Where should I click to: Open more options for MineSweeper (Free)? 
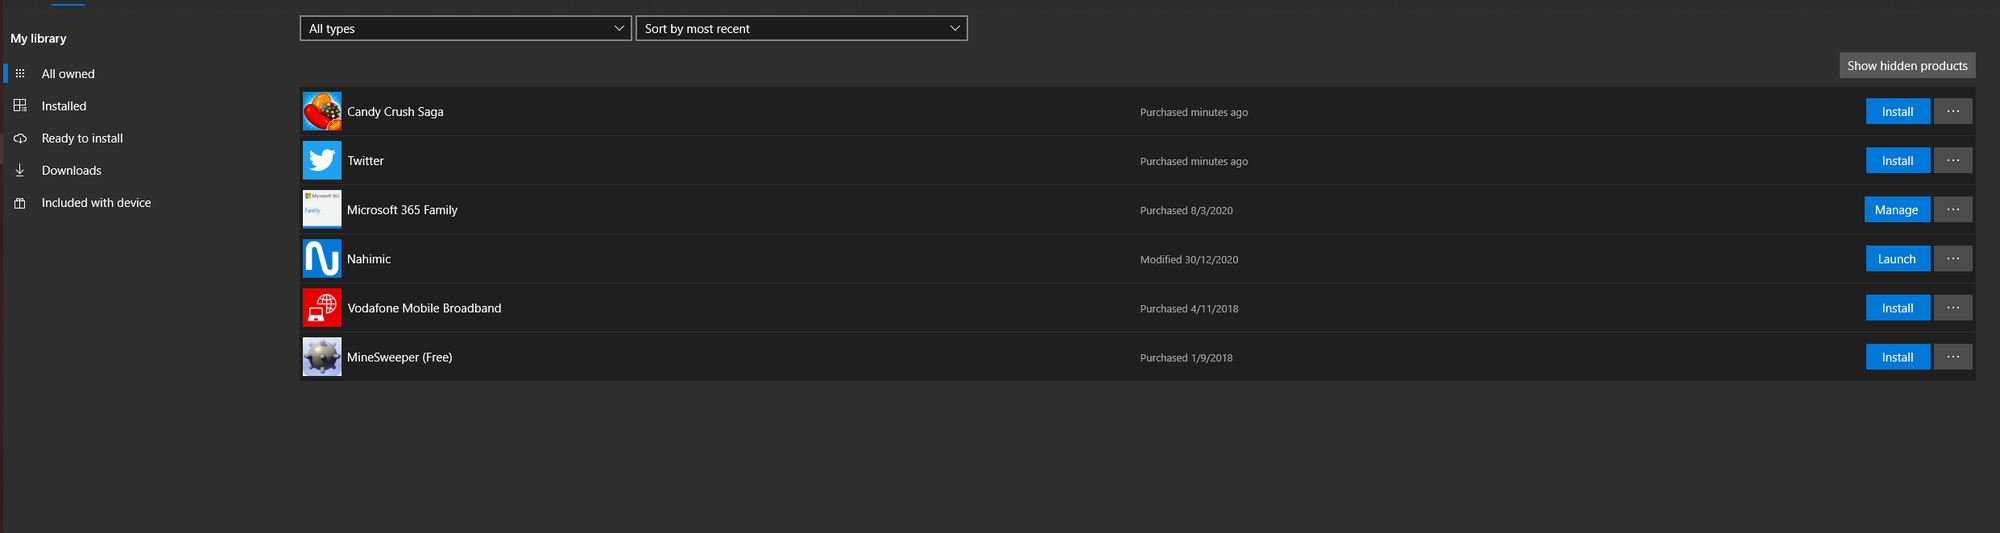pos(1953,357)
